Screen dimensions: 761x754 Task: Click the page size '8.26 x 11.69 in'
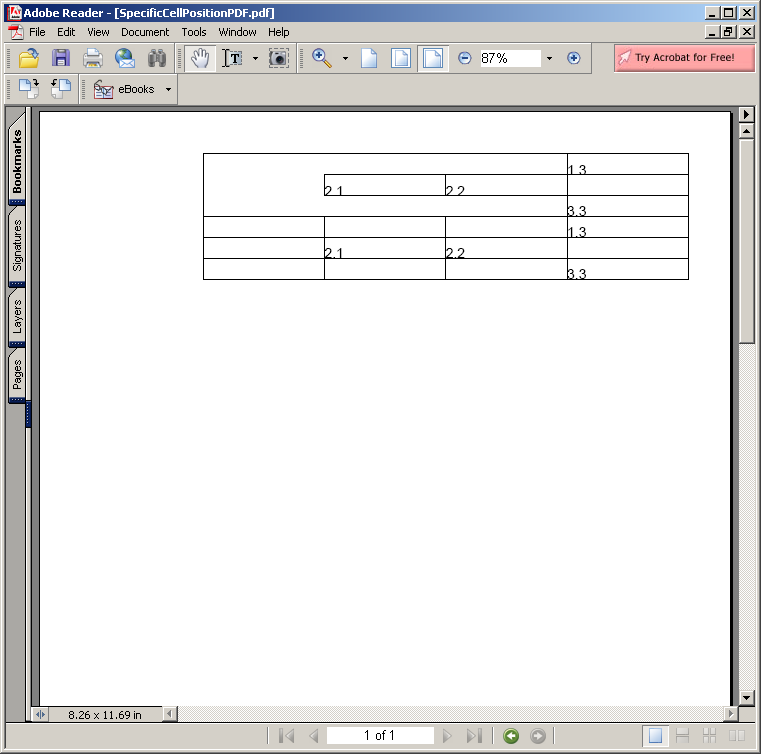105,715
